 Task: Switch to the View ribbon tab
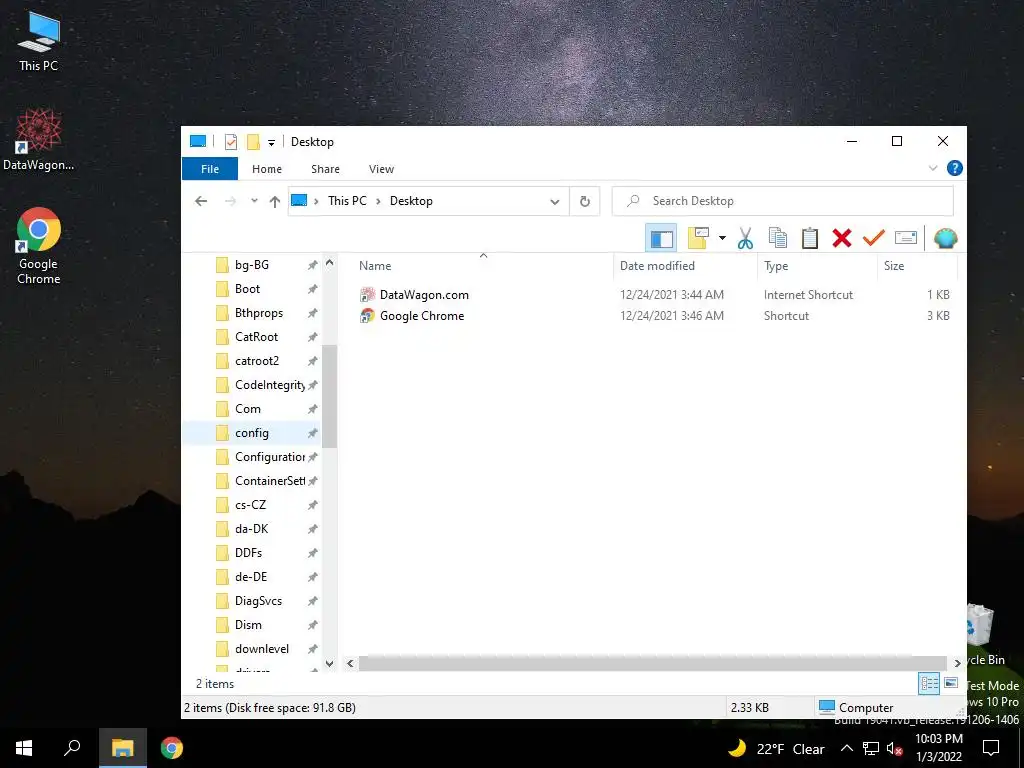(381, 169)
